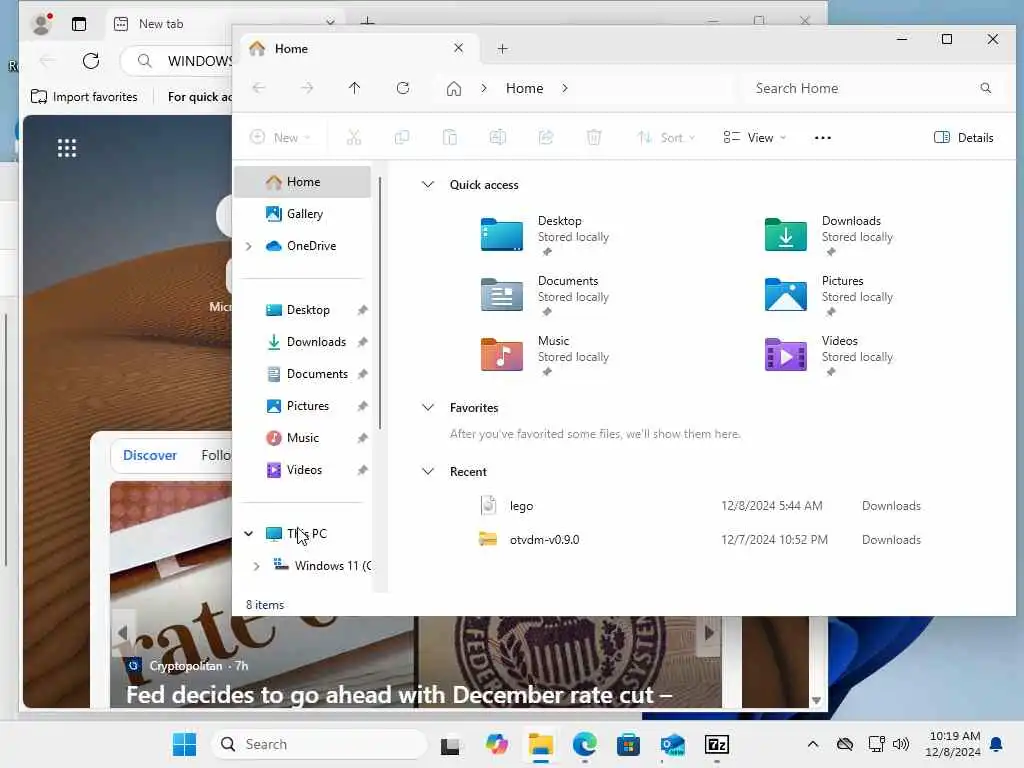Open the Music folder in Quick access

(545, 355)
